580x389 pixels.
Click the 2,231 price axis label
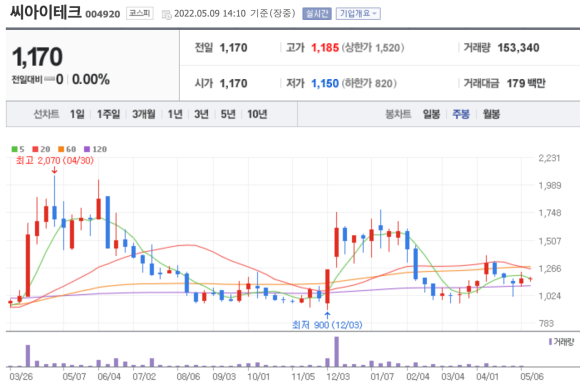coord(550,158)
